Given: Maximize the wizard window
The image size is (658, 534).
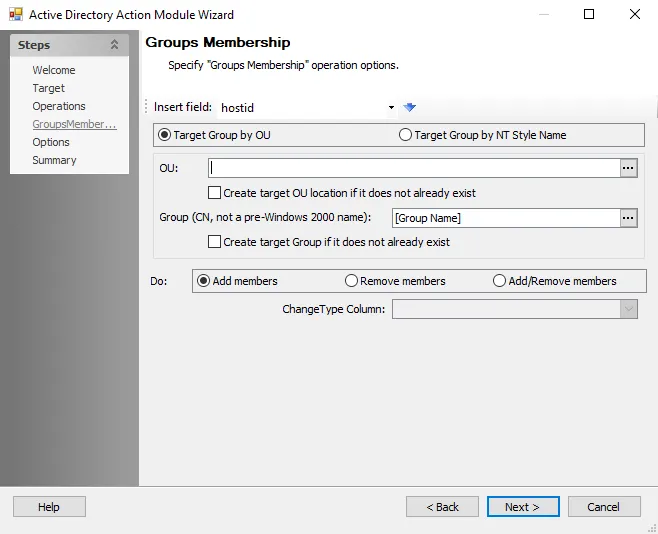Looking at the screenshot, I should (589, 14).
